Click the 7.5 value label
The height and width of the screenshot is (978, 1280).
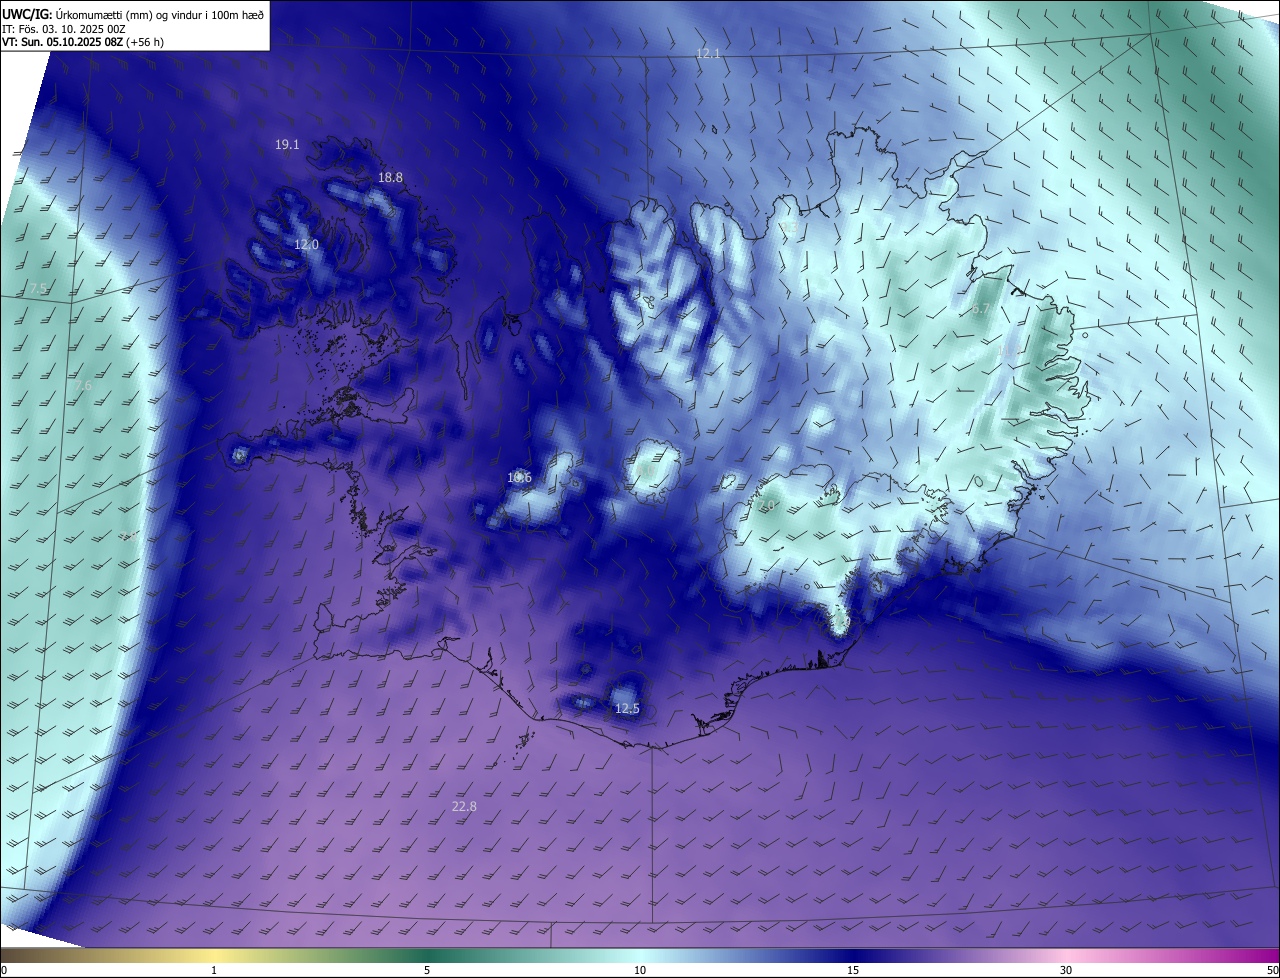(38, 289)
